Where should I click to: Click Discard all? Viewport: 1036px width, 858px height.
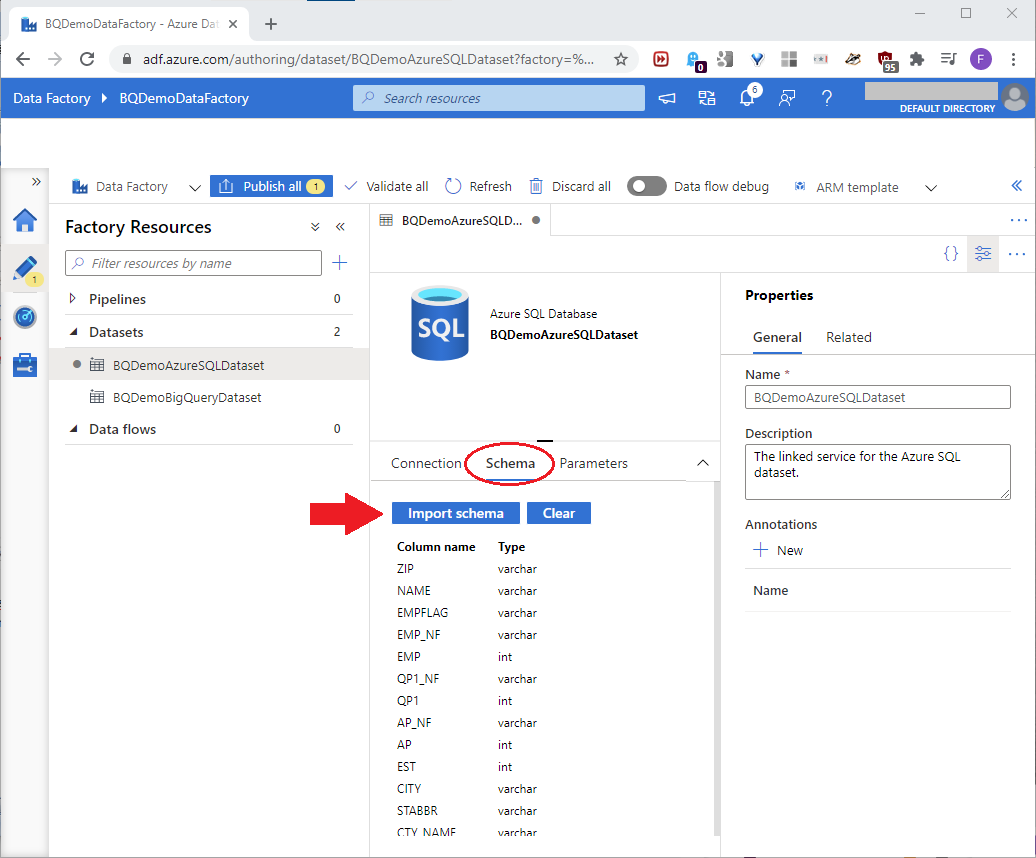coord(570,187)
